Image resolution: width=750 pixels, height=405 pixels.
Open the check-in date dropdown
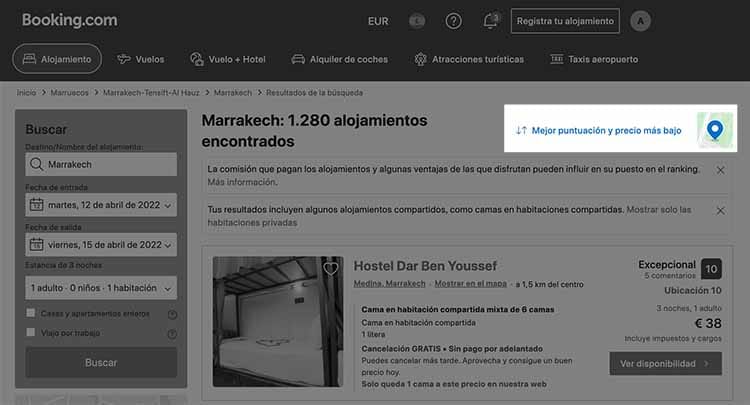click(101, 205)
